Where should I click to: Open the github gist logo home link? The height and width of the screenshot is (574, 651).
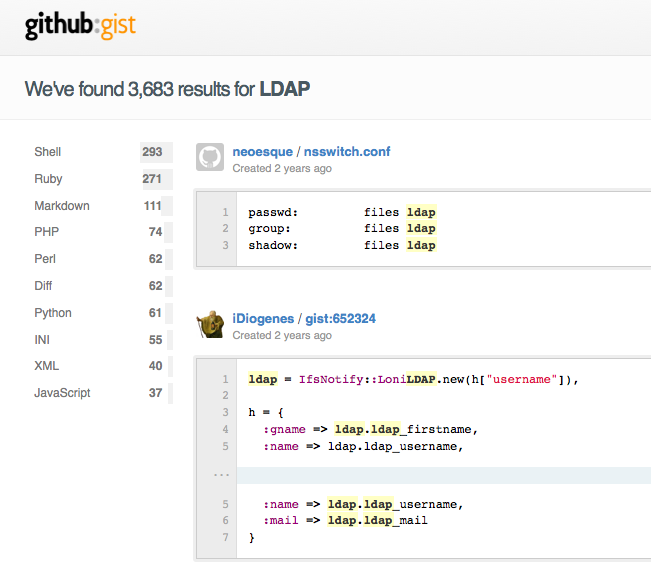point(80,25)
